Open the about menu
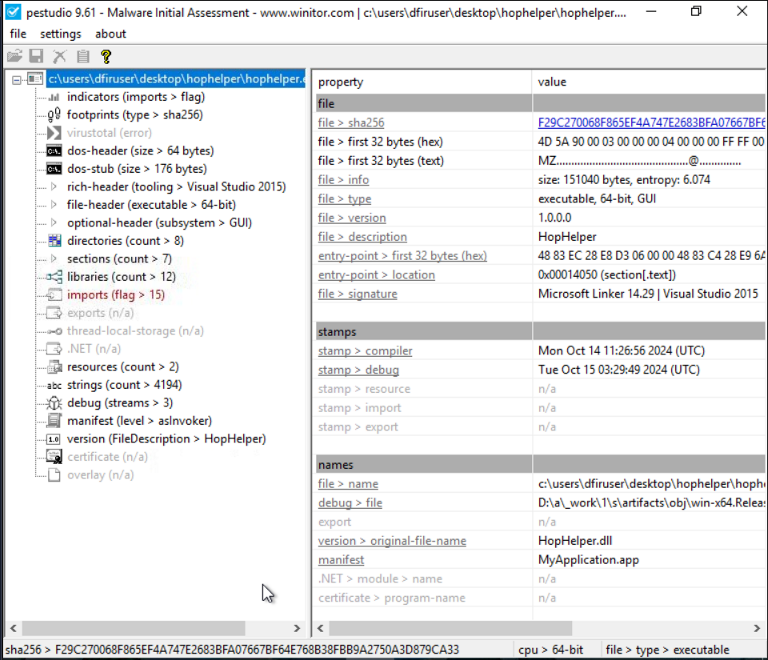768x660 pixels. coord(111,34)
